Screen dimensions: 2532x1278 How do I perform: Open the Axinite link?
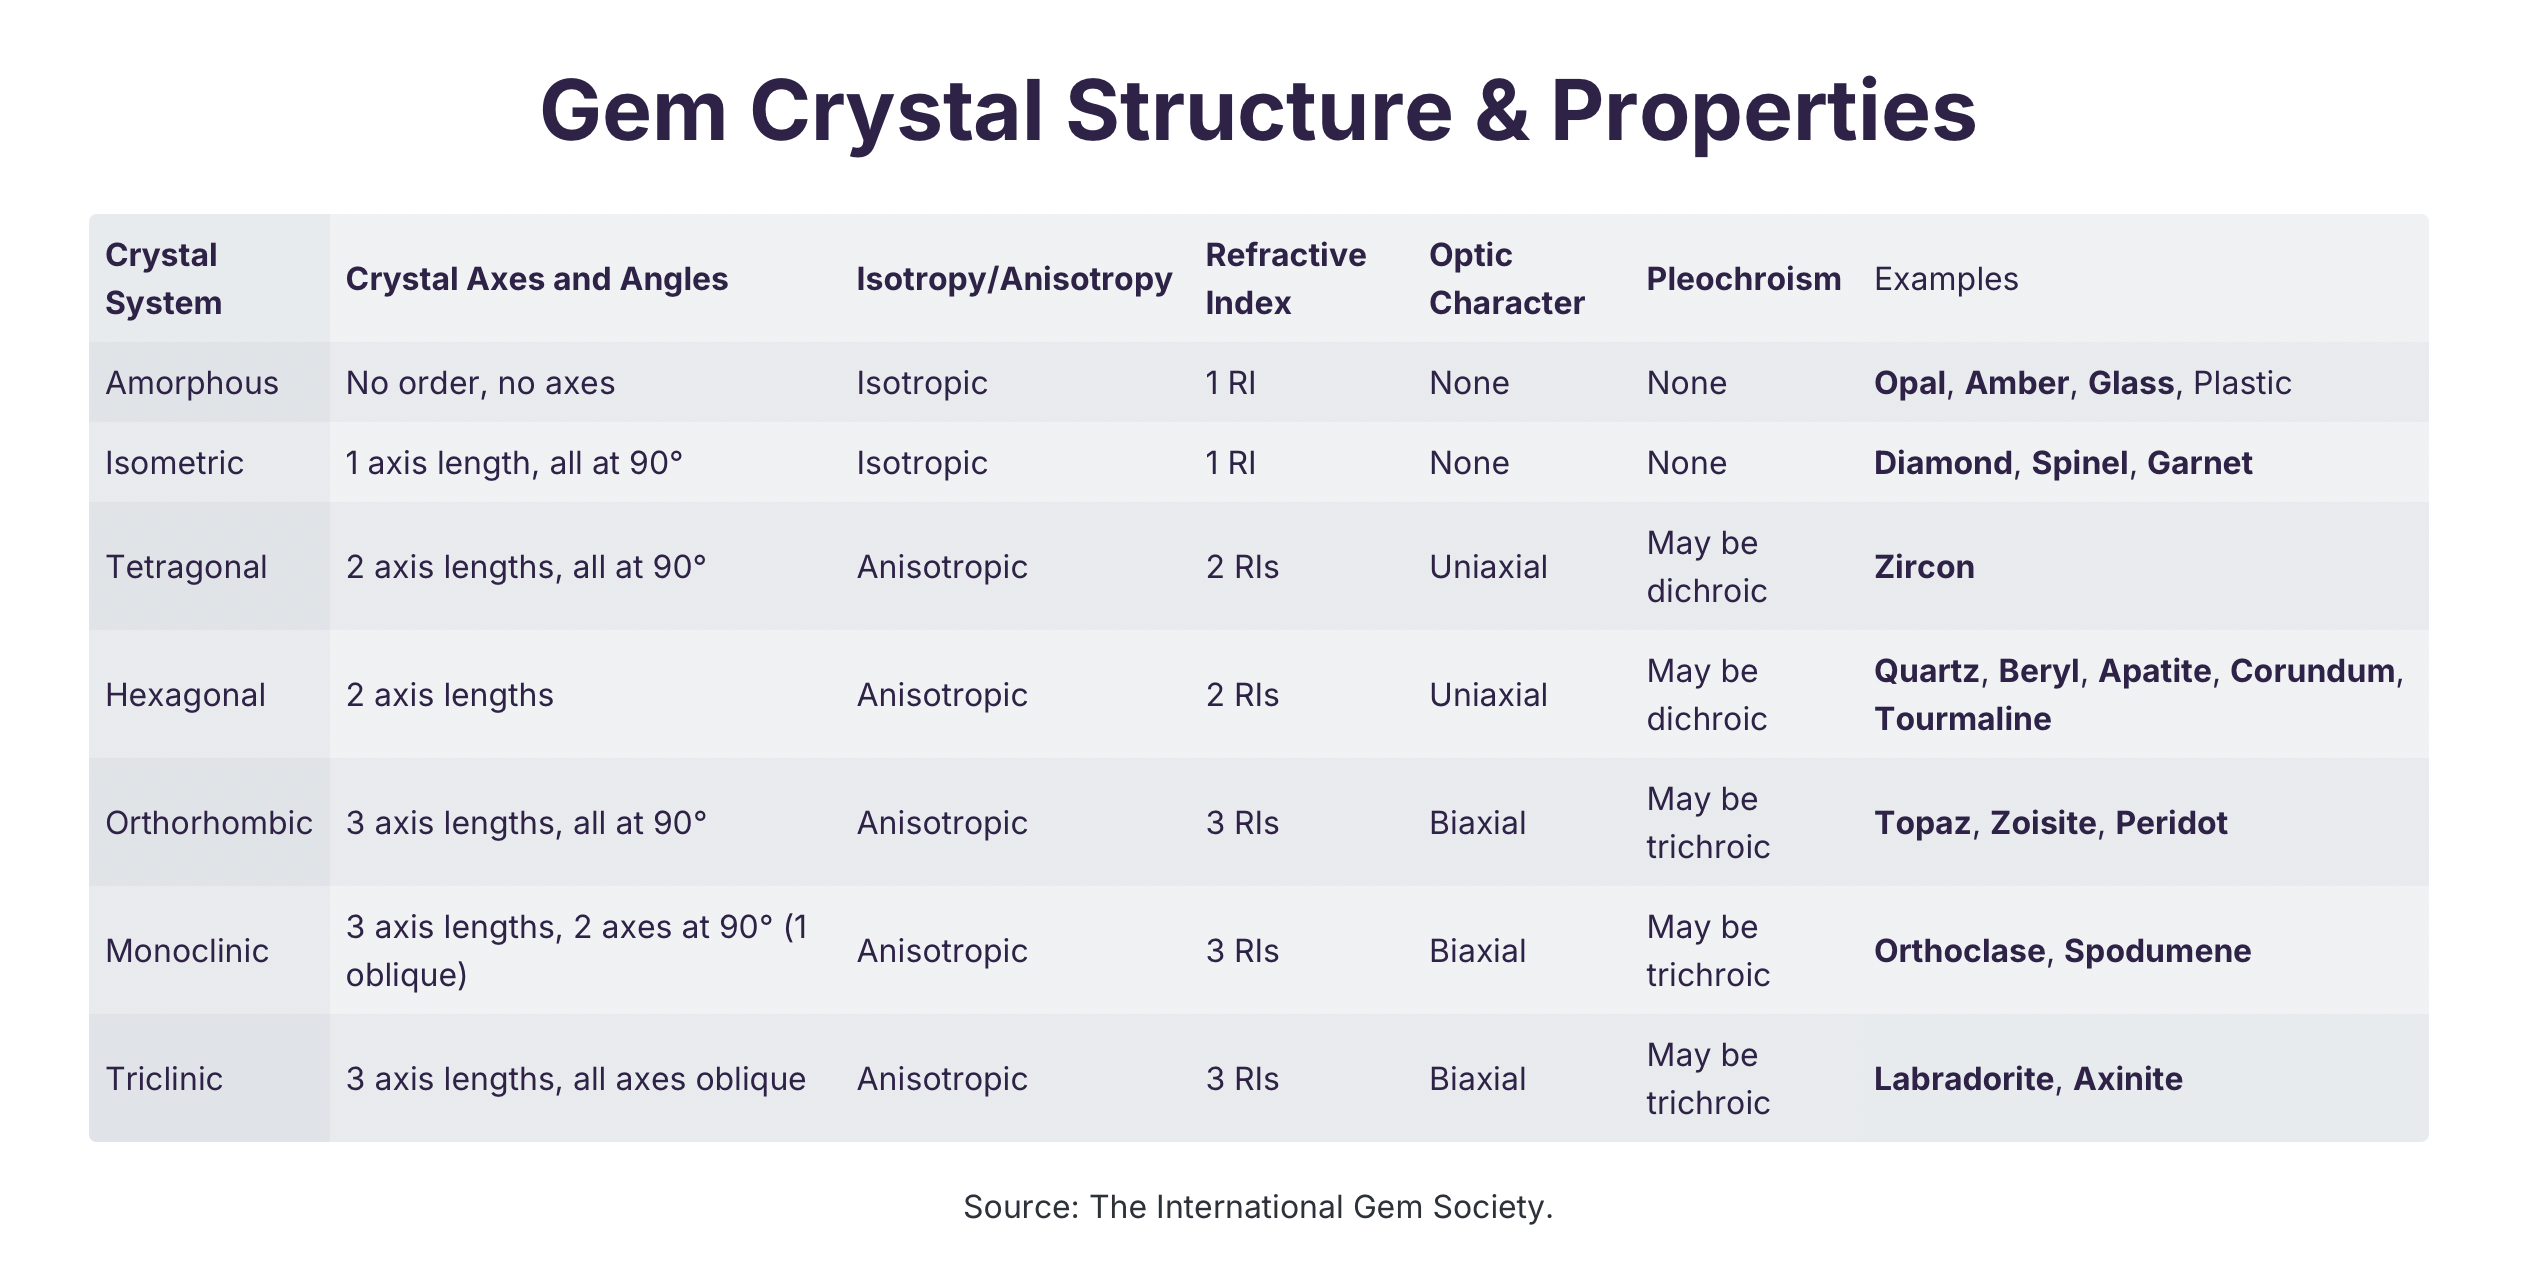tap(2127, 1079)
